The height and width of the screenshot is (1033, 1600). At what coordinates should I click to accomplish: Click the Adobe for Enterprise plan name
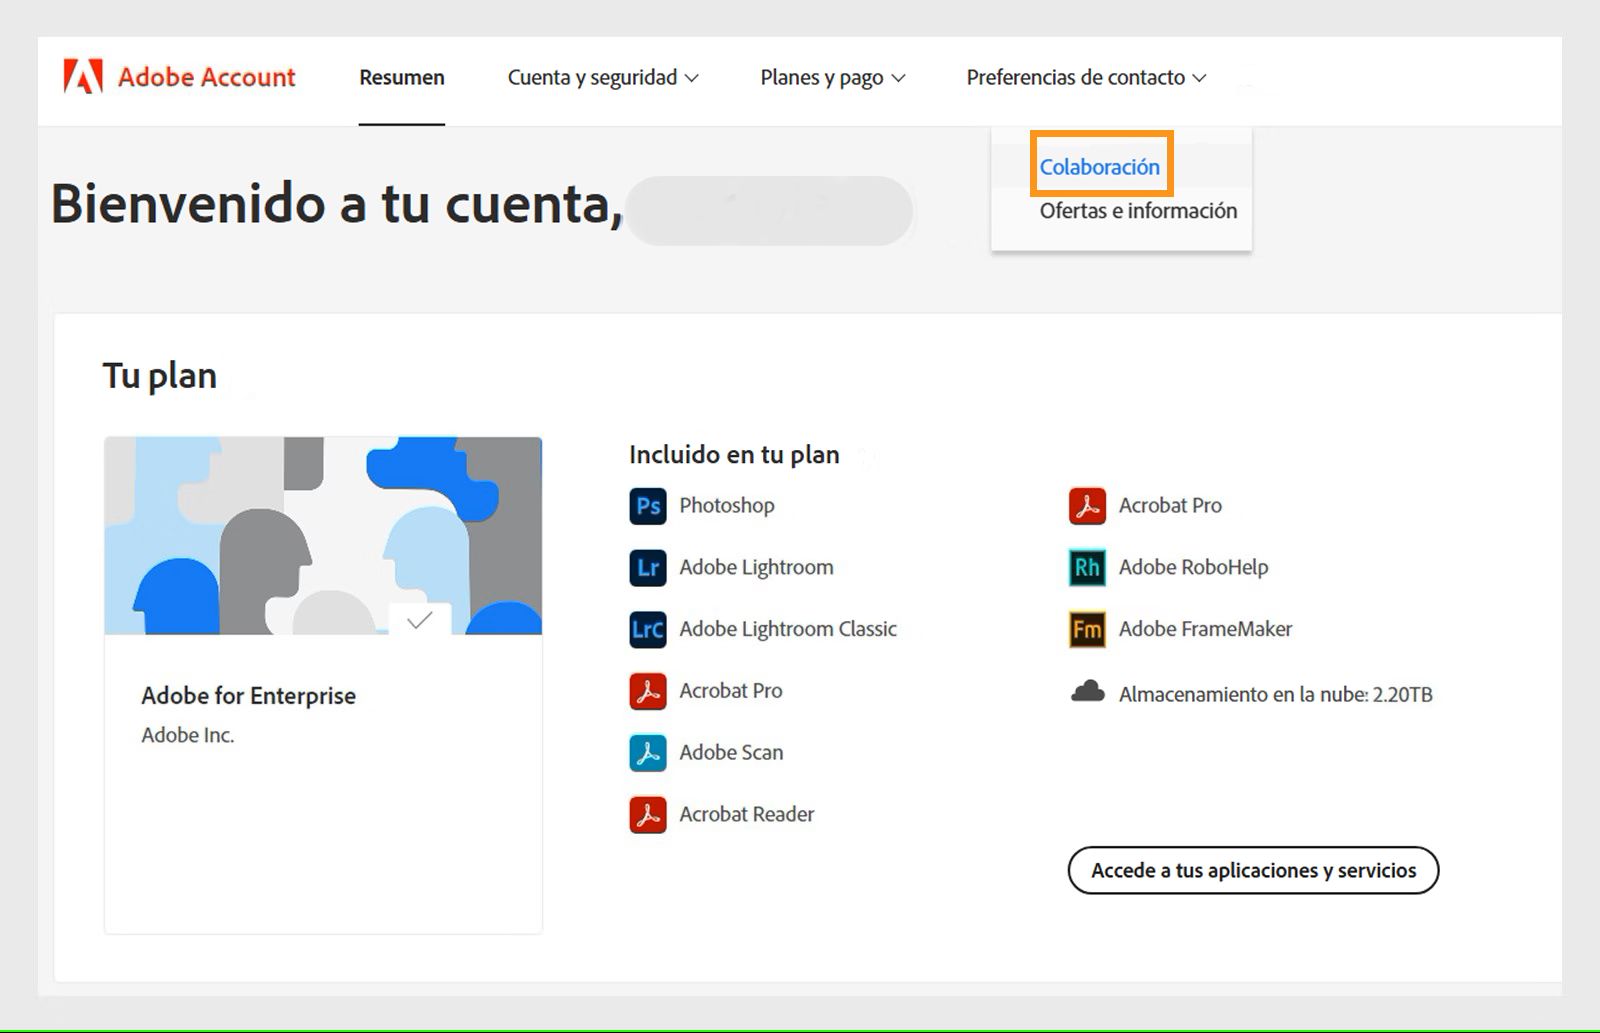pos(249,696)
